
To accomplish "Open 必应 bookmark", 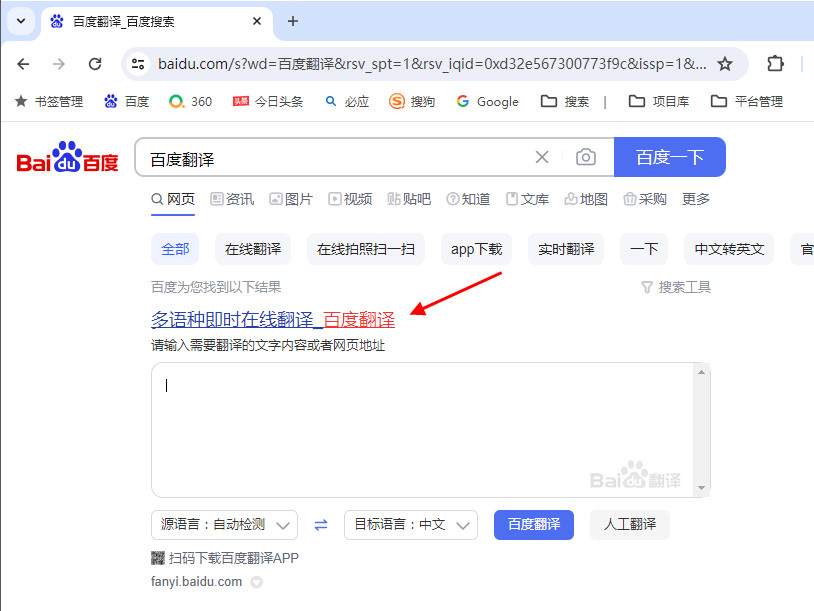I will click(x=347, y=101).
